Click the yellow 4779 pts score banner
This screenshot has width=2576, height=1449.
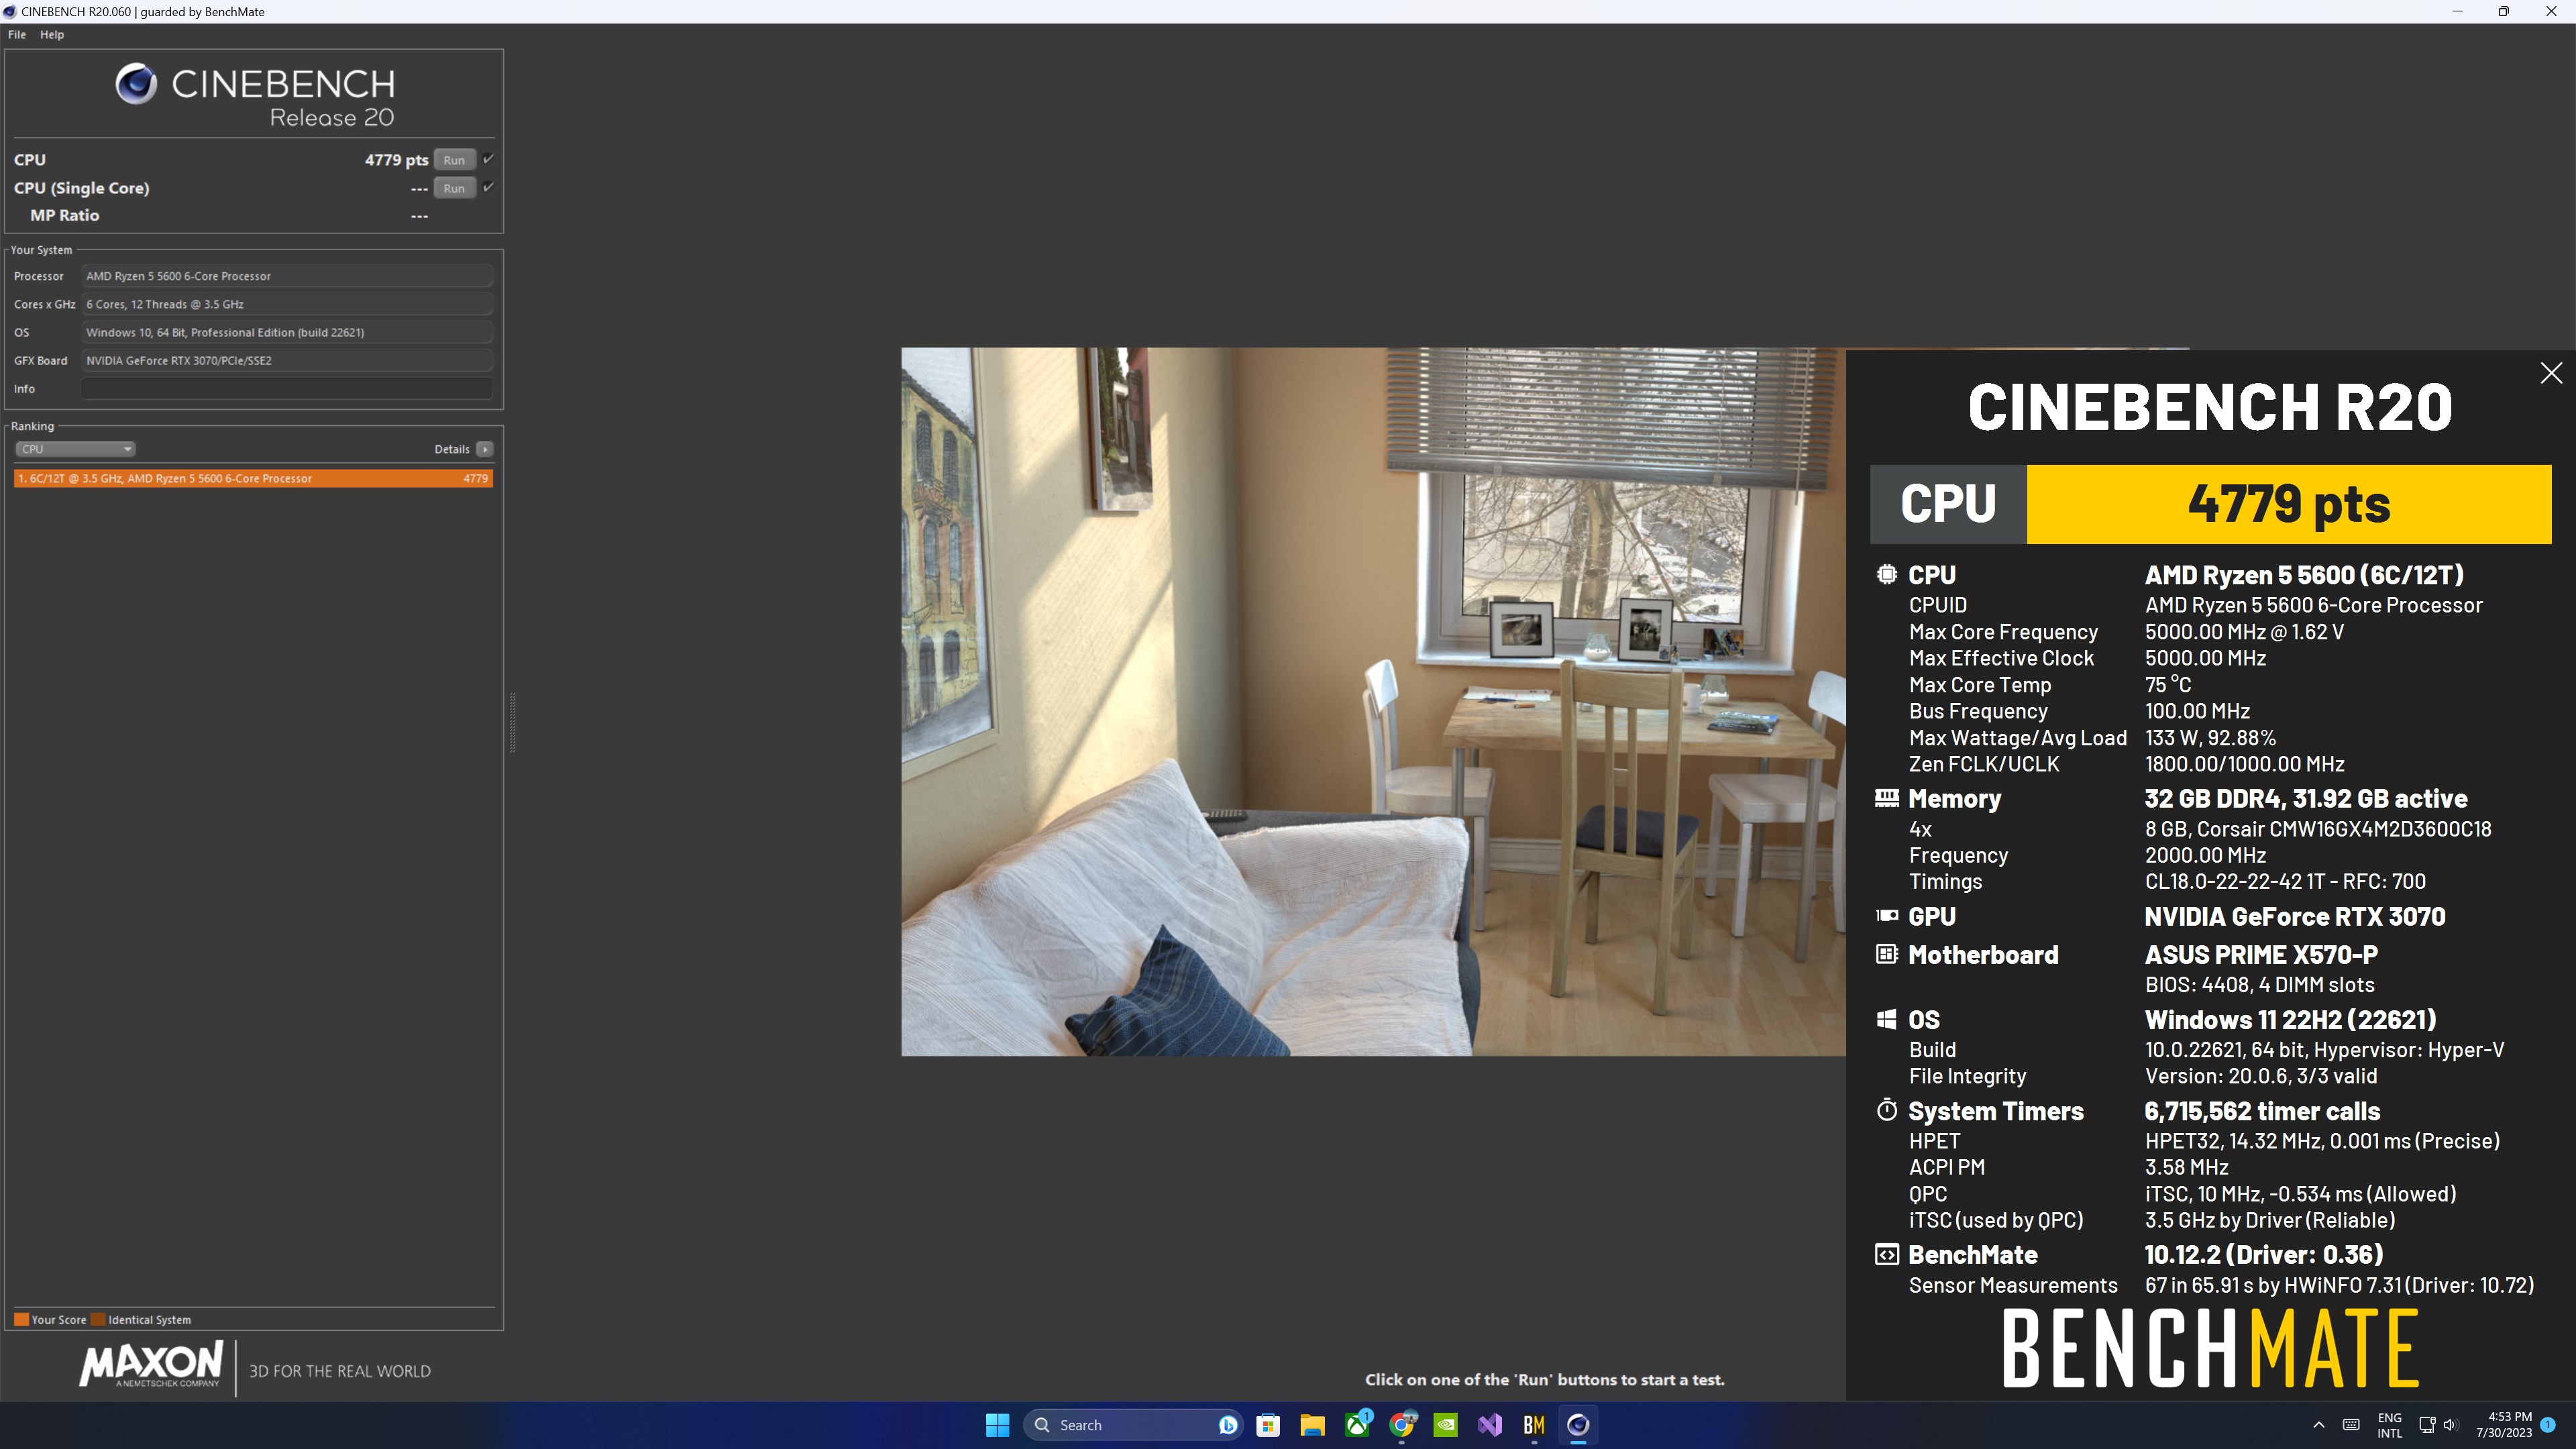click(2289, 504)
